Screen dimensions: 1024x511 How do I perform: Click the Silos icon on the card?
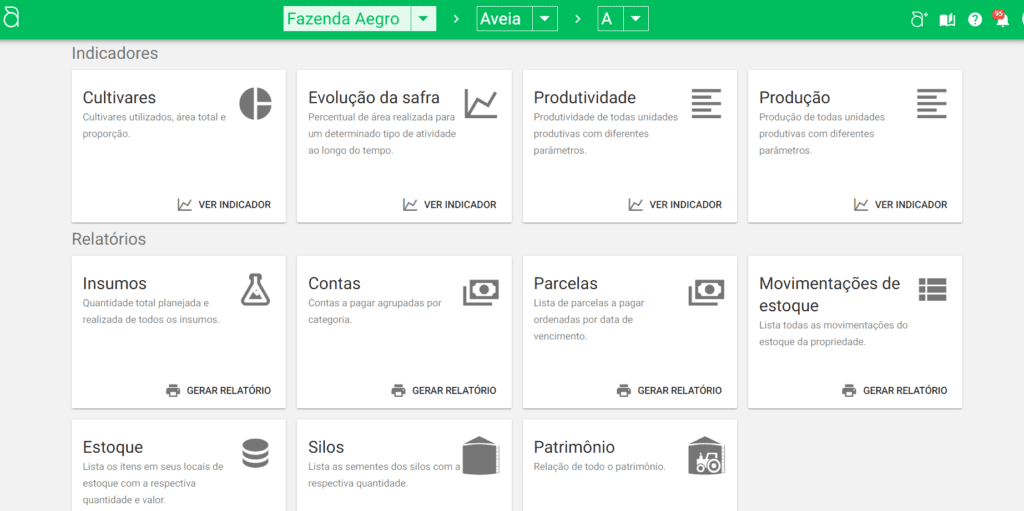pyautogui.click(x=480, y=455)
